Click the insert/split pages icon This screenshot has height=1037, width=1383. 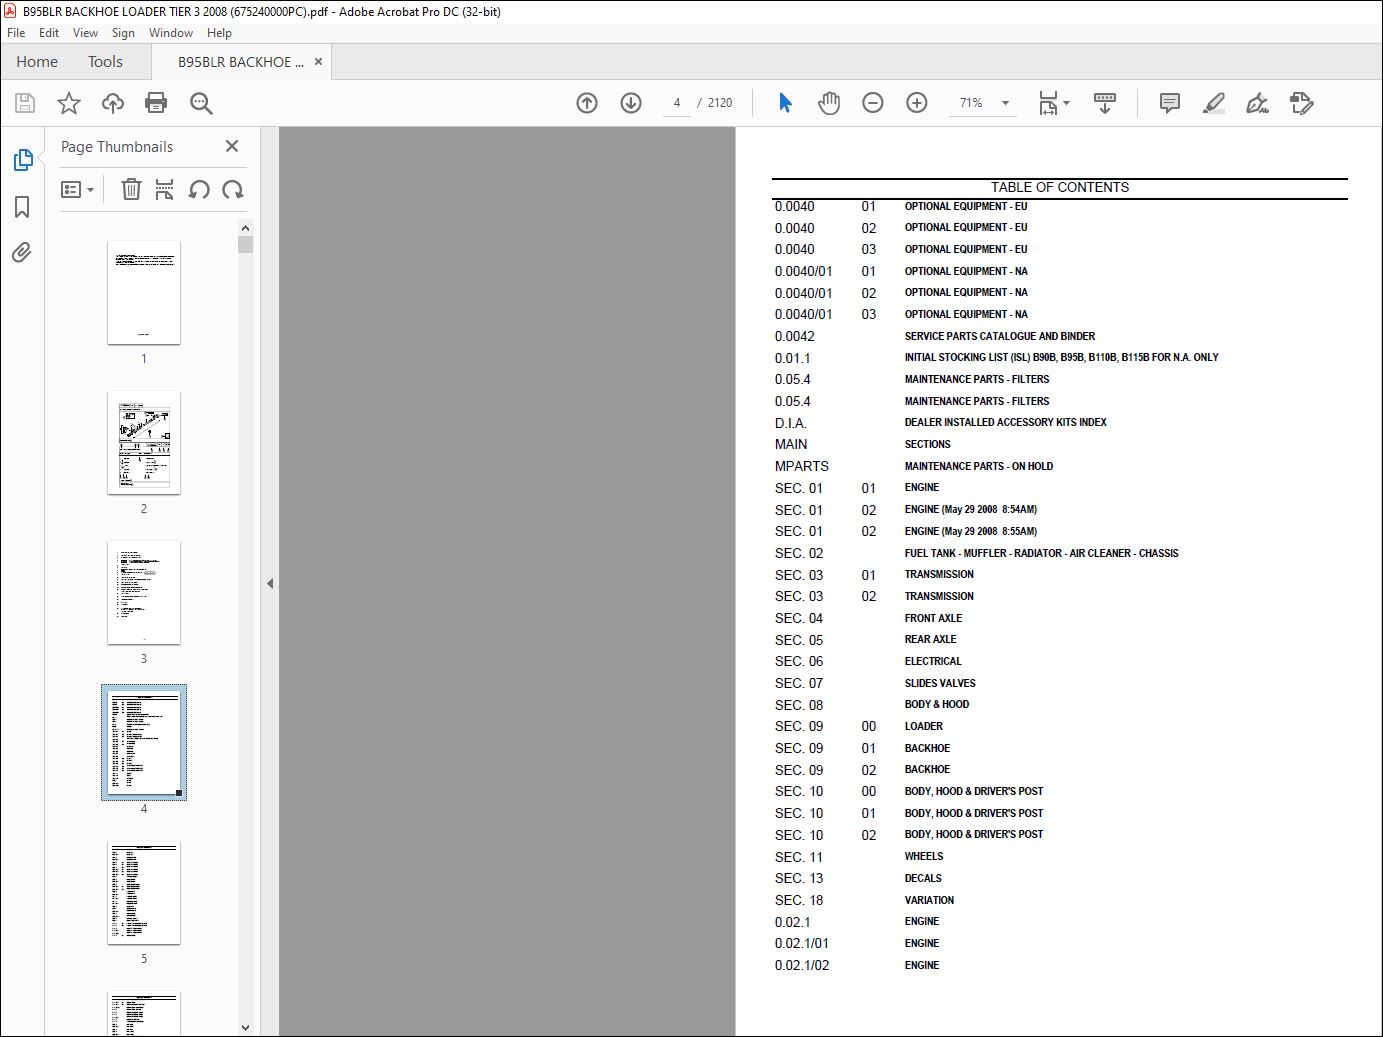(165, 189)
